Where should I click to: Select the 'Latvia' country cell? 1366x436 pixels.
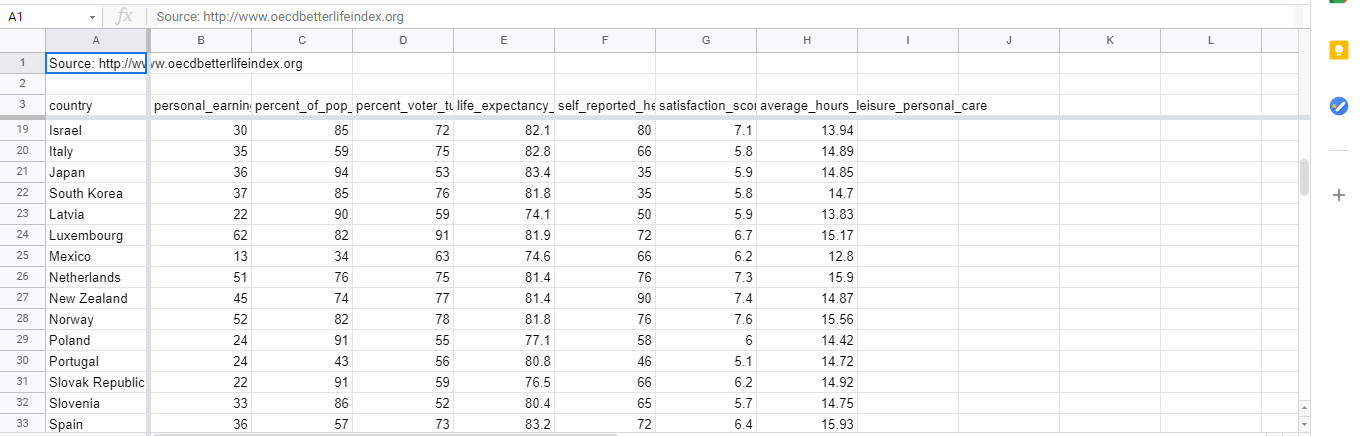point(97,214)
